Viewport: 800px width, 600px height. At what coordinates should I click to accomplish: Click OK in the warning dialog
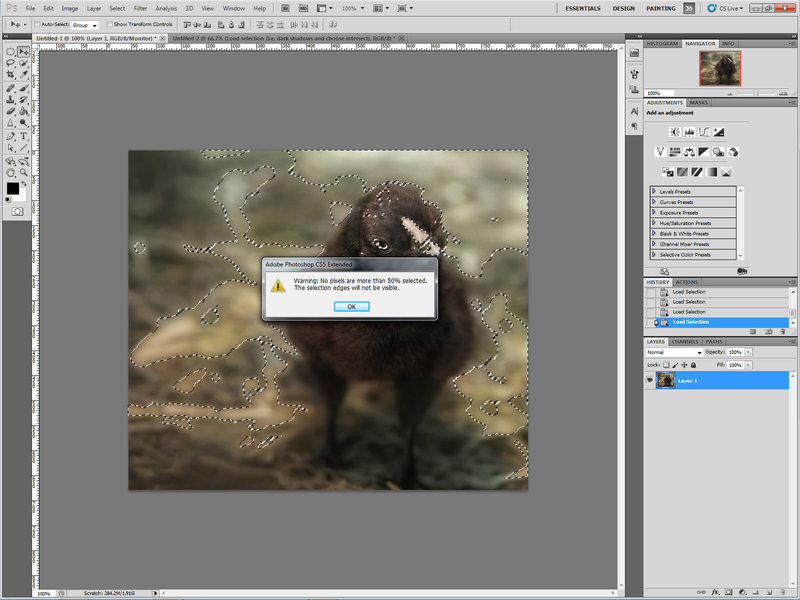(352, 306)
